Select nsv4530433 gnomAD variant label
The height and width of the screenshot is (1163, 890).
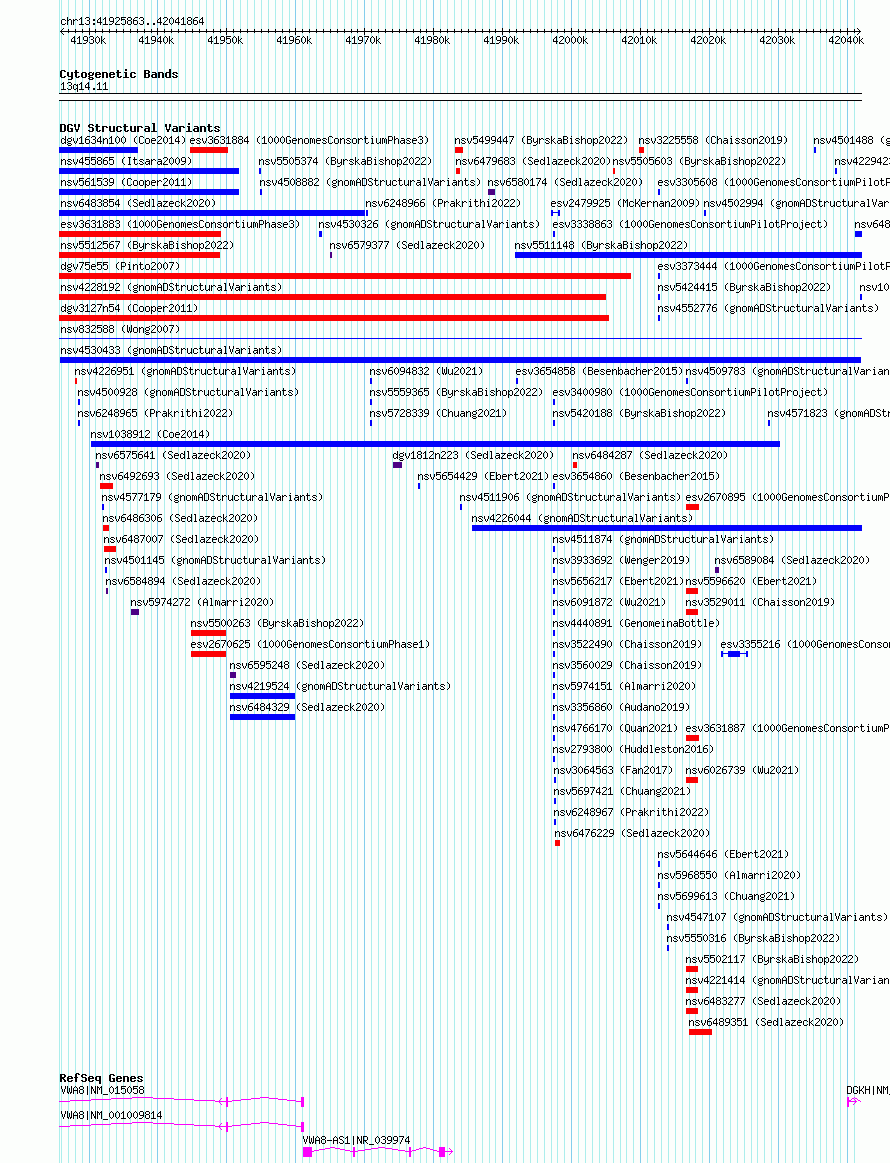tap(171, 350)
